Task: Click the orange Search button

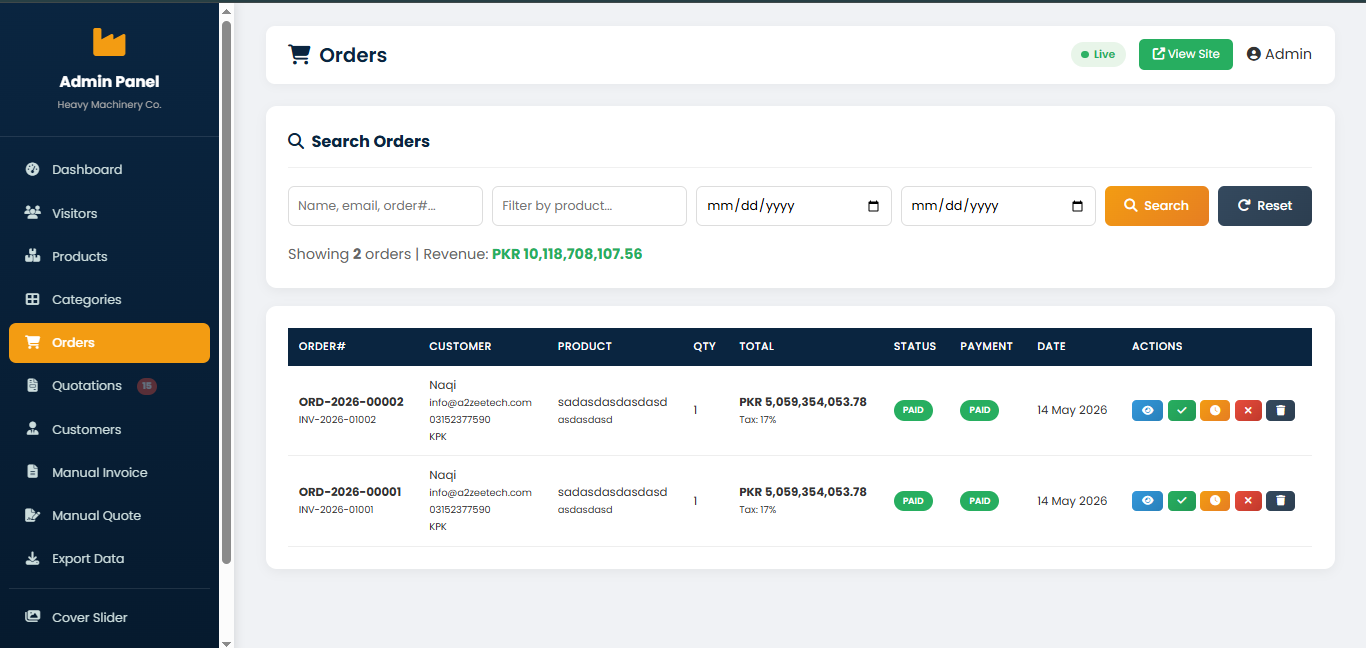Action: pyautogui.click(x=1156, y=206)
